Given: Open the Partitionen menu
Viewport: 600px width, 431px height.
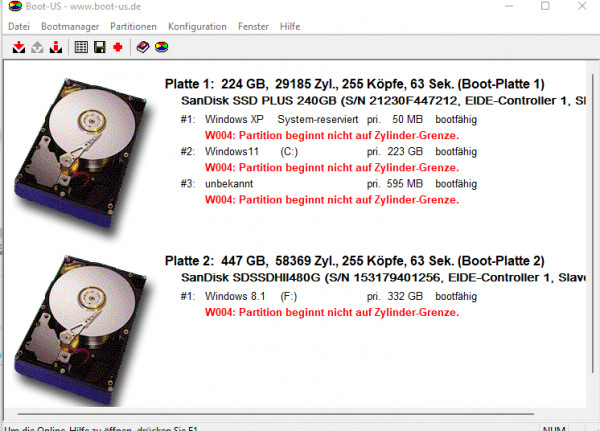Looking at the screenshot, I should click(134, 26).
